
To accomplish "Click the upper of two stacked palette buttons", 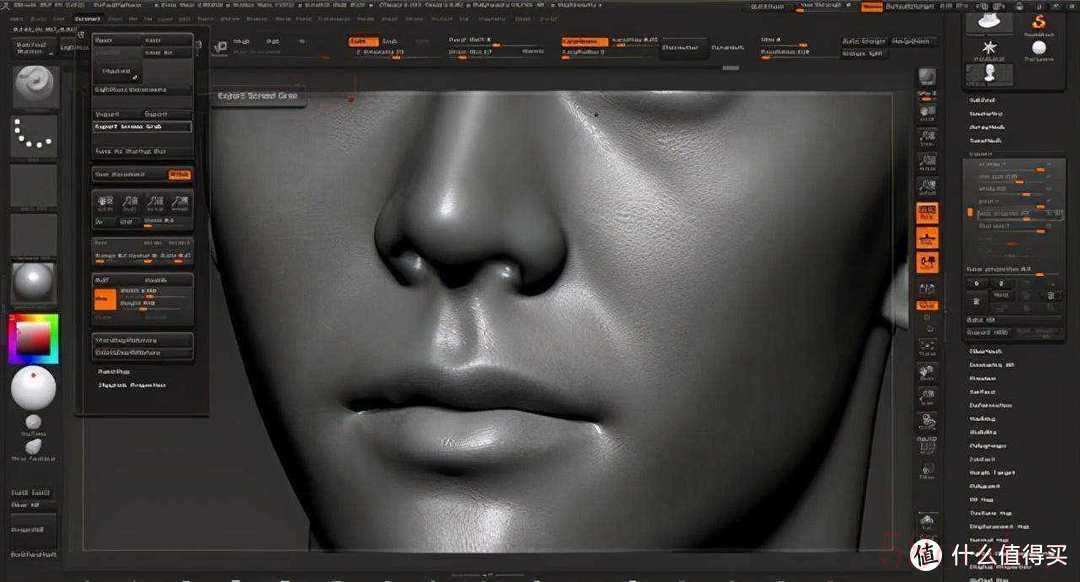I will (143, 340).
